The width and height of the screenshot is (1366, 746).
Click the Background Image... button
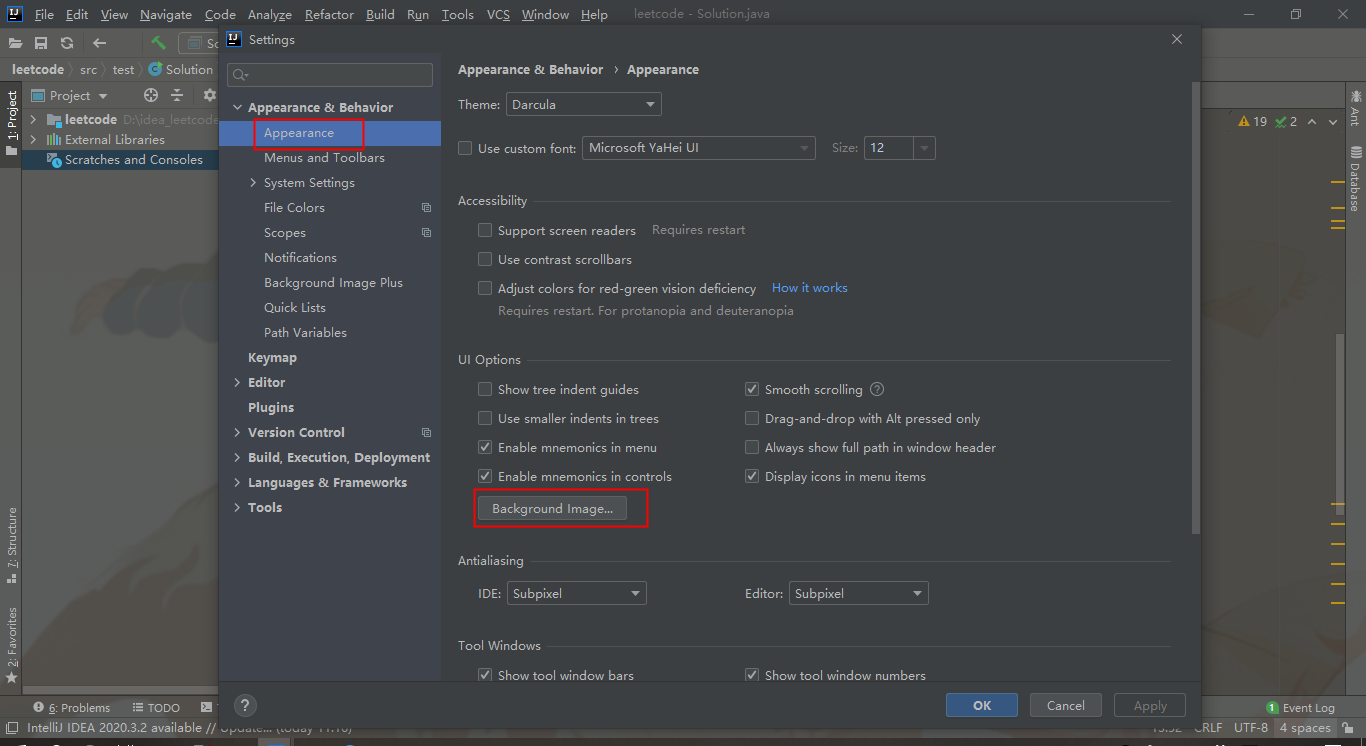[x=552, y=508]
